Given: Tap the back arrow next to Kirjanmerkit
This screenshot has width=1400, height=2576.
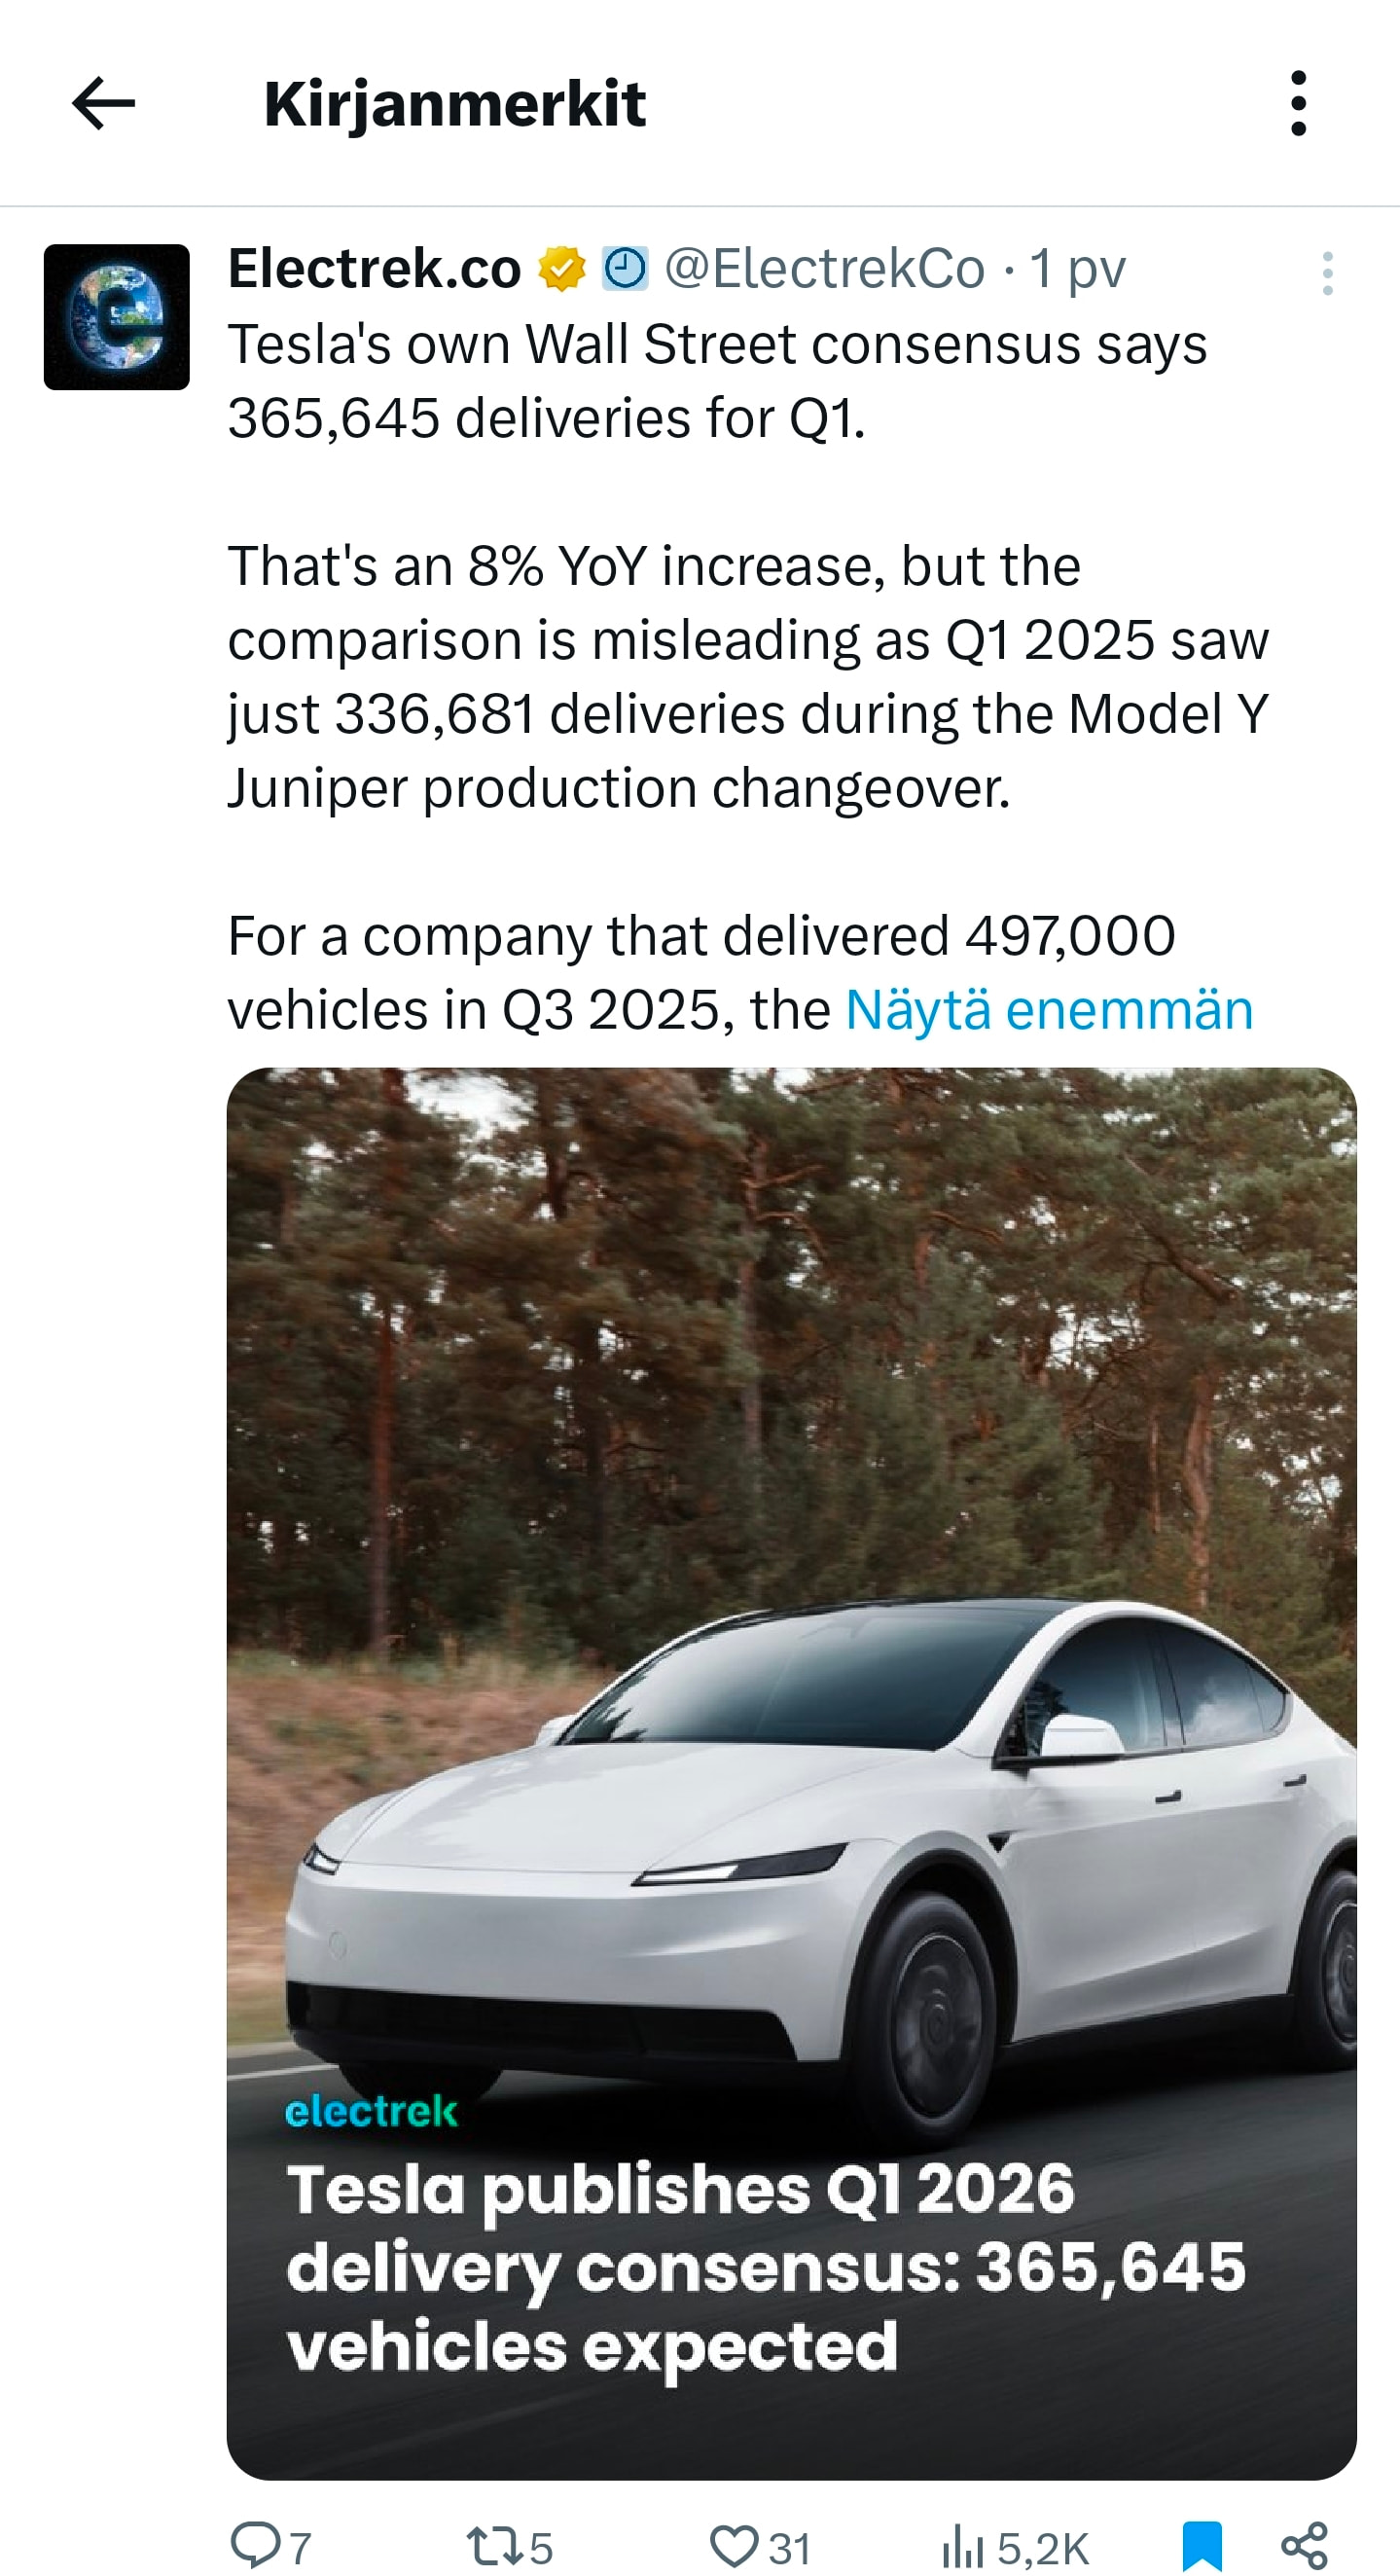Looking at the screenshot, I should (103, 103).
